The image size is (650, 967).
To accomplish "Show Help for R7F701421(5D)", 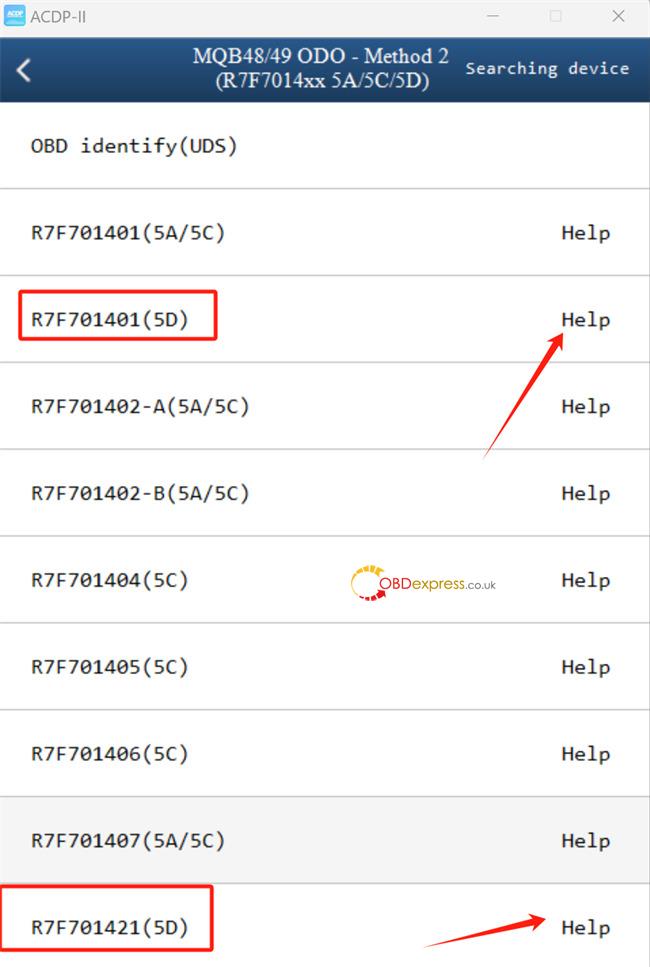I will (585, 928).
